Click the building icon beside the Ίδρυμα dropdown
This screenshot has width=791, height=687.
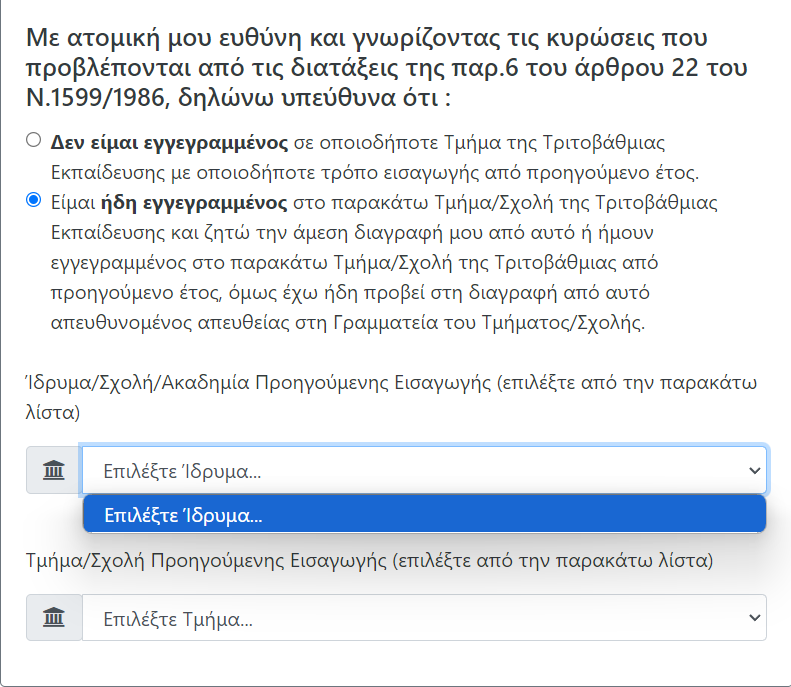[54, 470]
